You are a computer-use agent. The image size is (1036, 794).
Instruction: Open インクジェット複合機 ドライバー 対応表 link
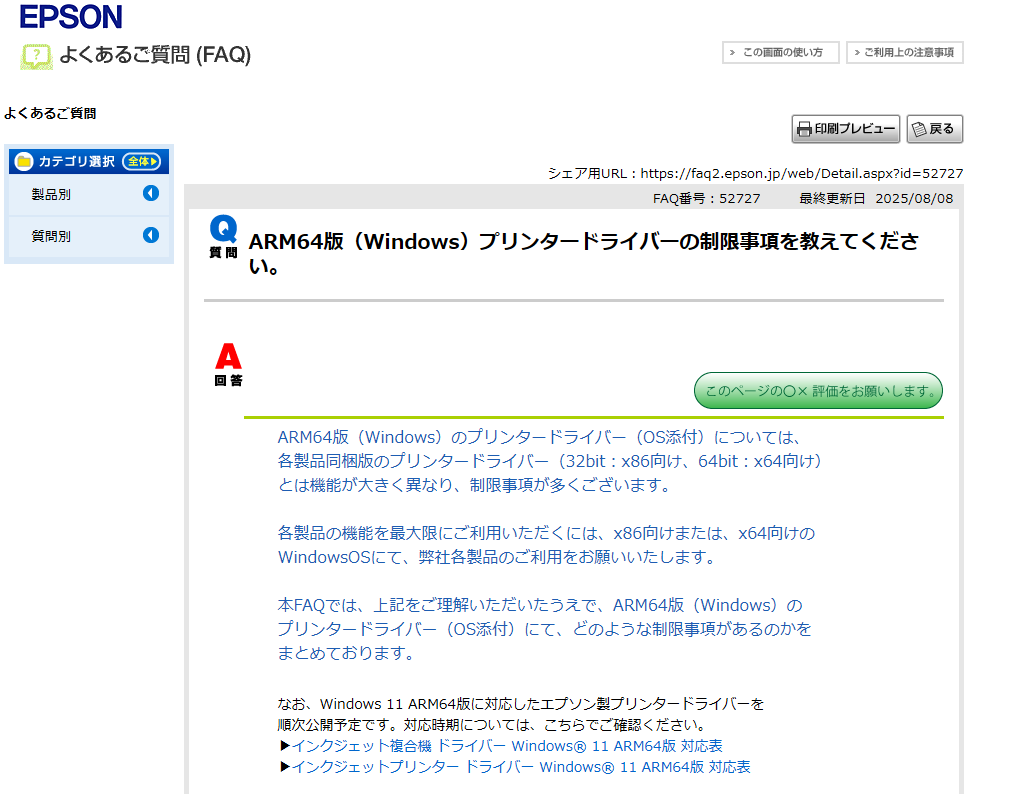pos(507,746)
